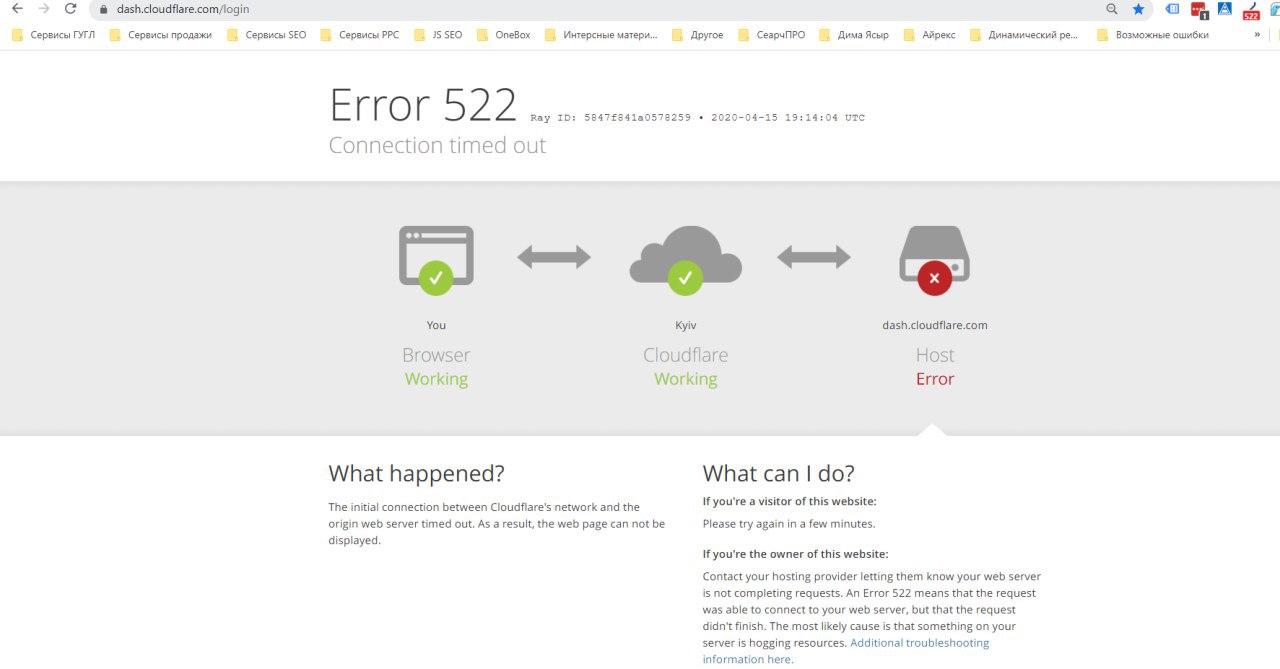1280x669 pixels.
Task: Open the extension showing red 522 badge
Action: 1251,11
